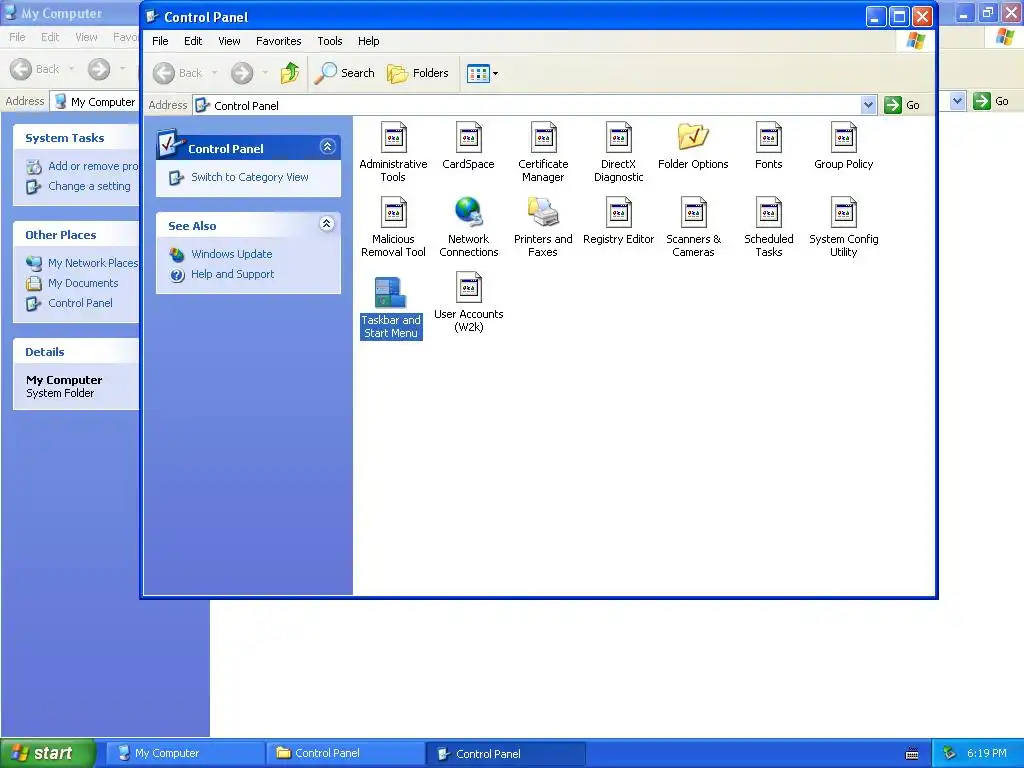Open Help and Support link
The width and height of the screenshot is (1024, 768).
(x=232, y=274)
